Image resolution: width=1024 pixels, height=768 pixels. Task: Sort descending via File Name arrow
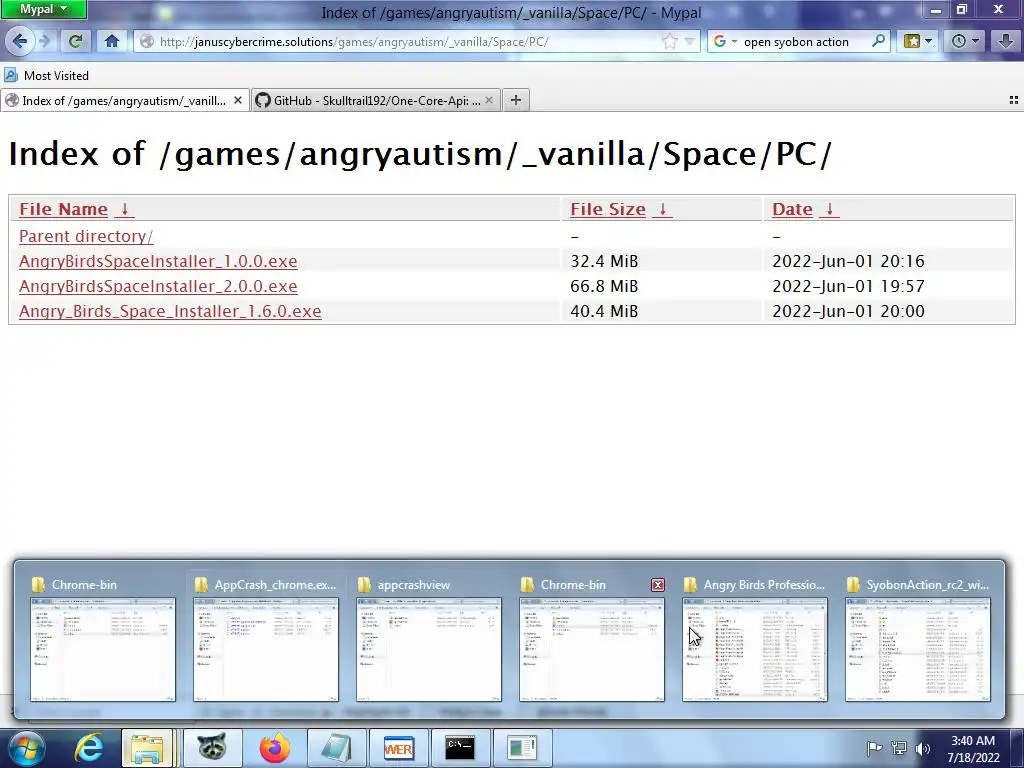pos(124,209)
